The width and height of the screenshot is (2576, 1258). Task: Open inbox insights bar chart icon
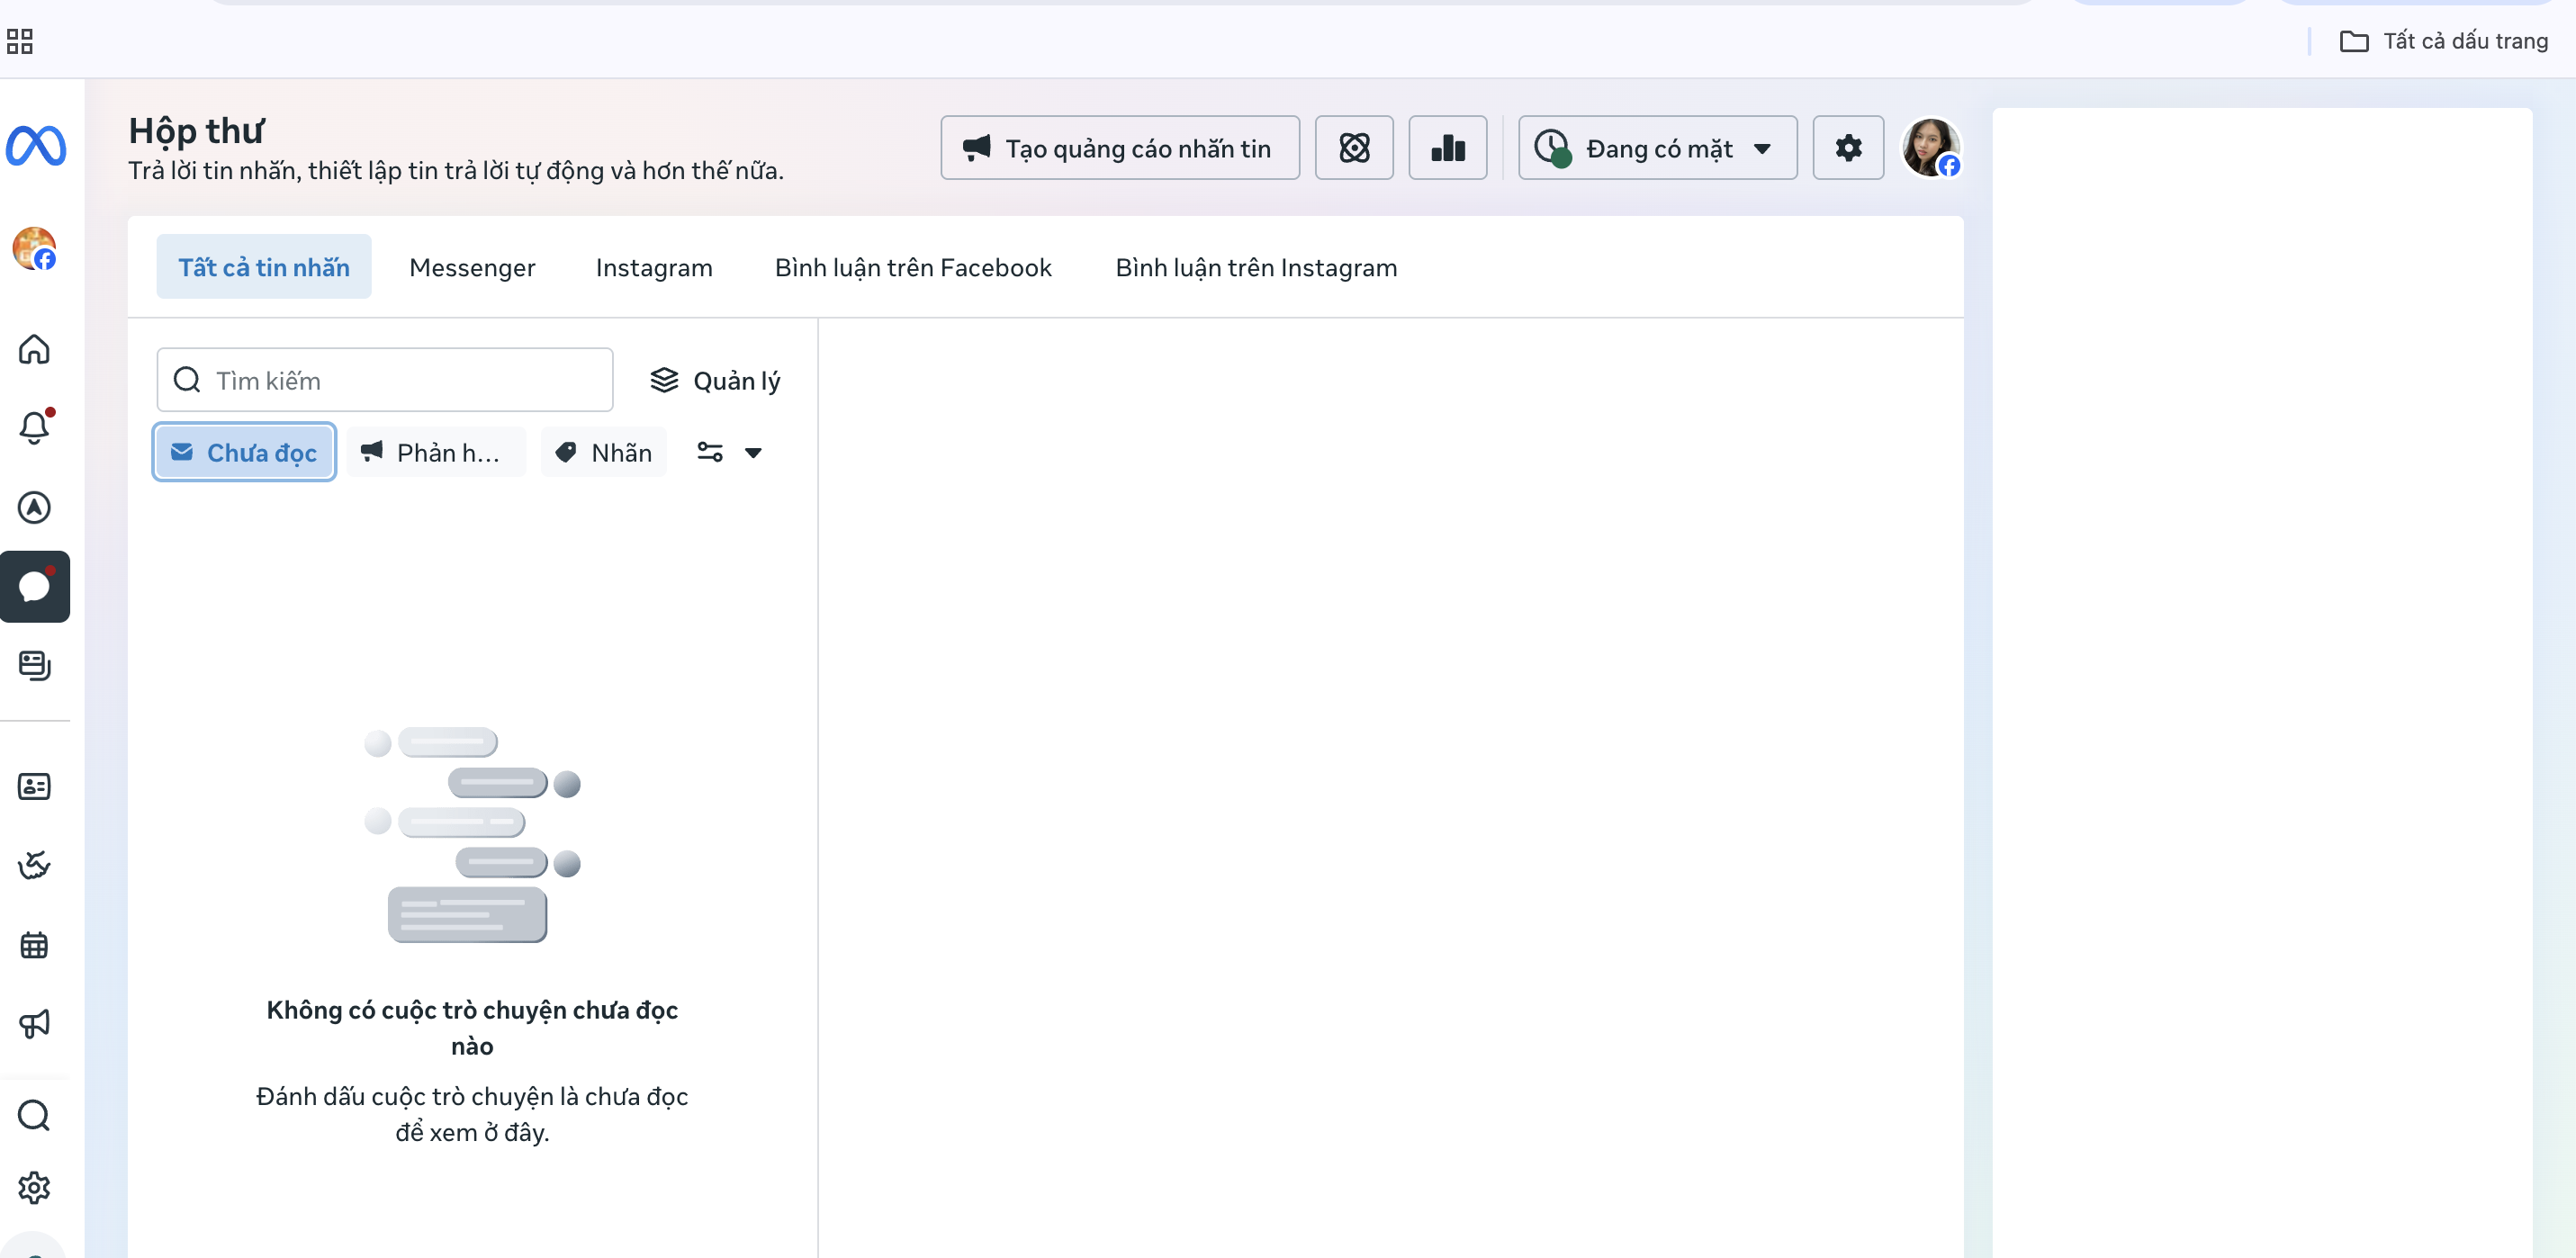[1447, 148]
